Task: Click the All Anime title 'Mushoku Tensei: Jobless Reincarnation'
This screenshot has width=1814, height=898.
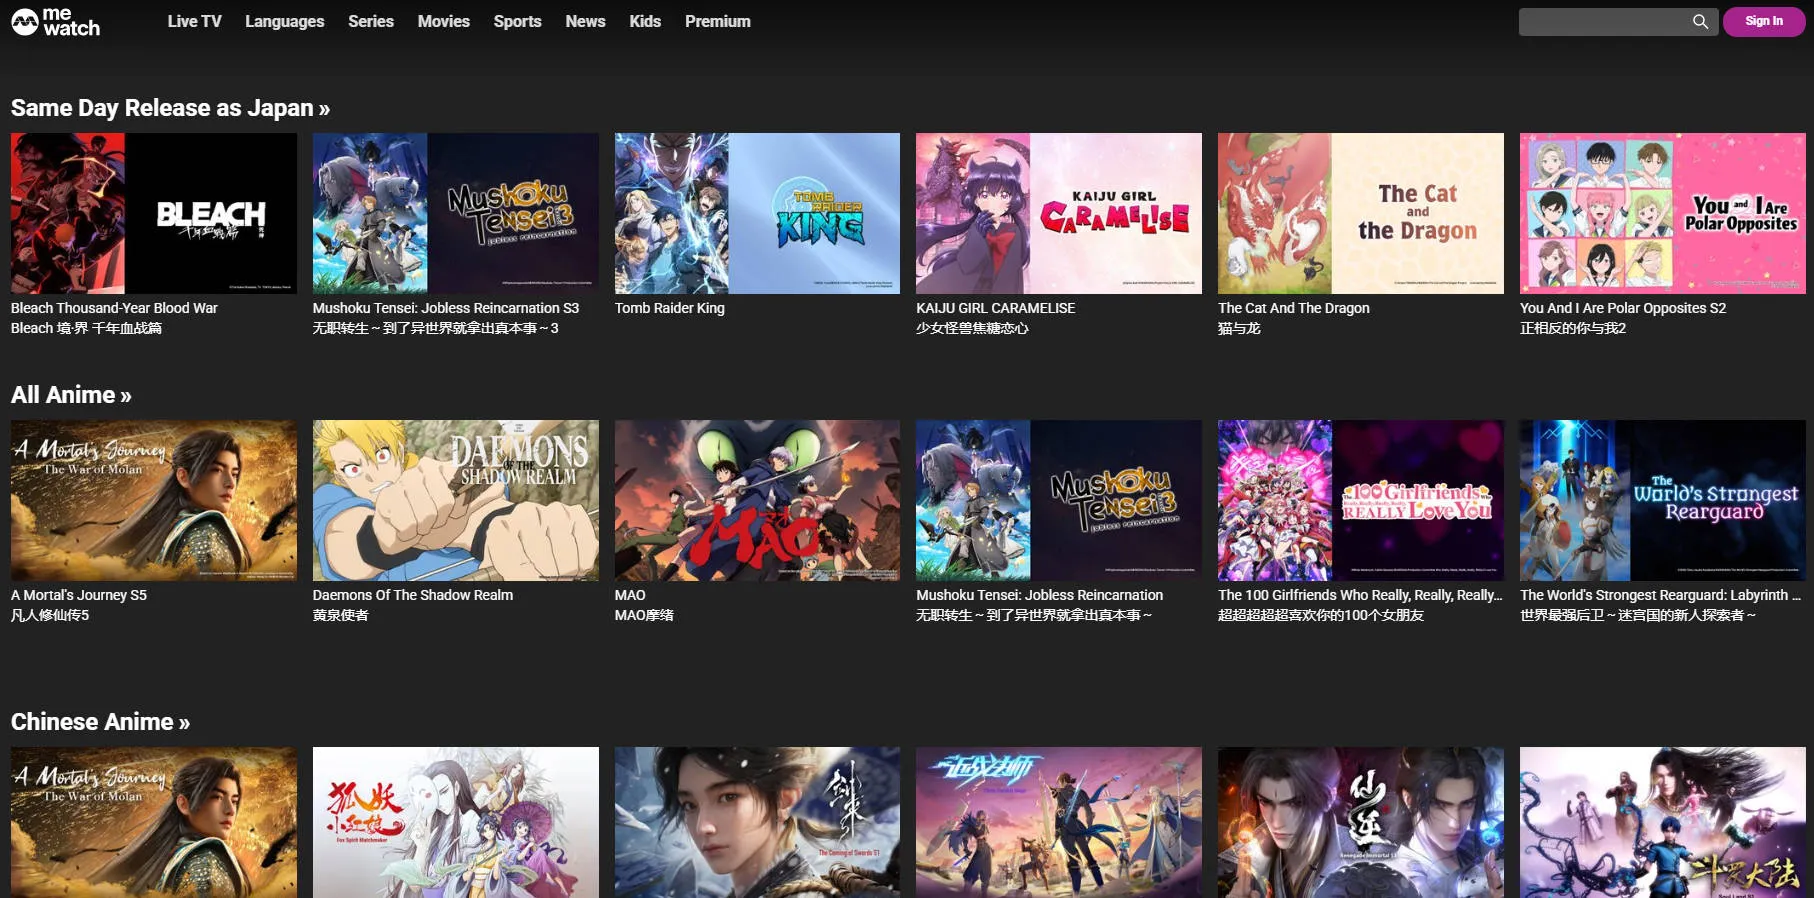Action: click(1040, 595)
